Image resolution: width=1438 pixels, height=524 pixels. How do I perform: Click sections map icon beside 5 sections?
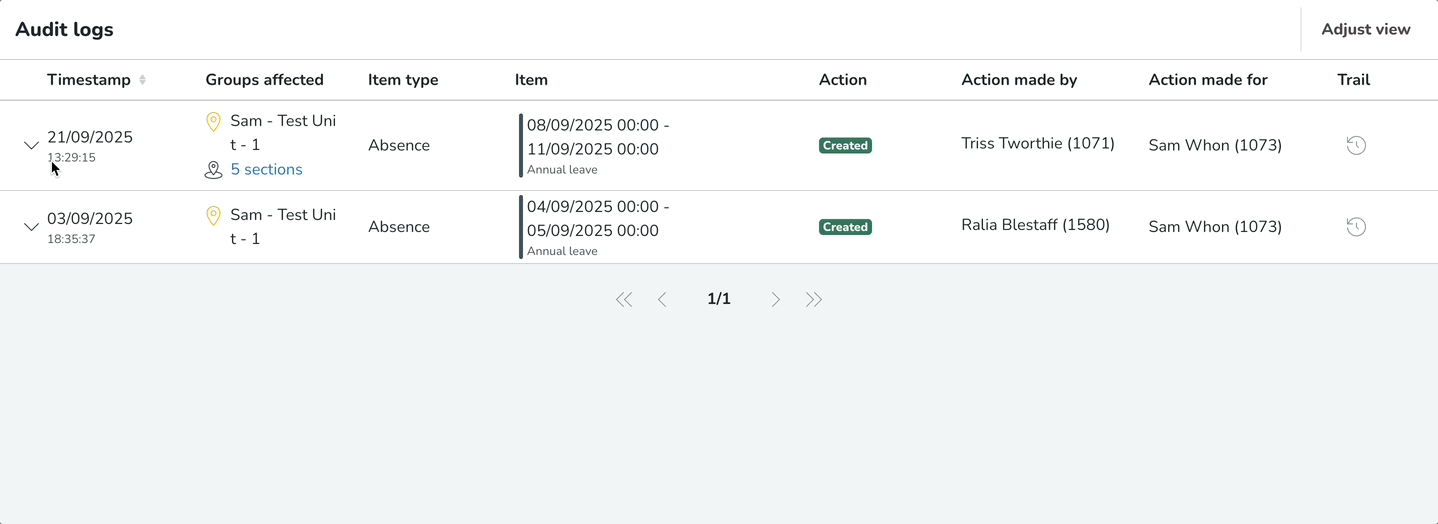(x=213, y=170)
